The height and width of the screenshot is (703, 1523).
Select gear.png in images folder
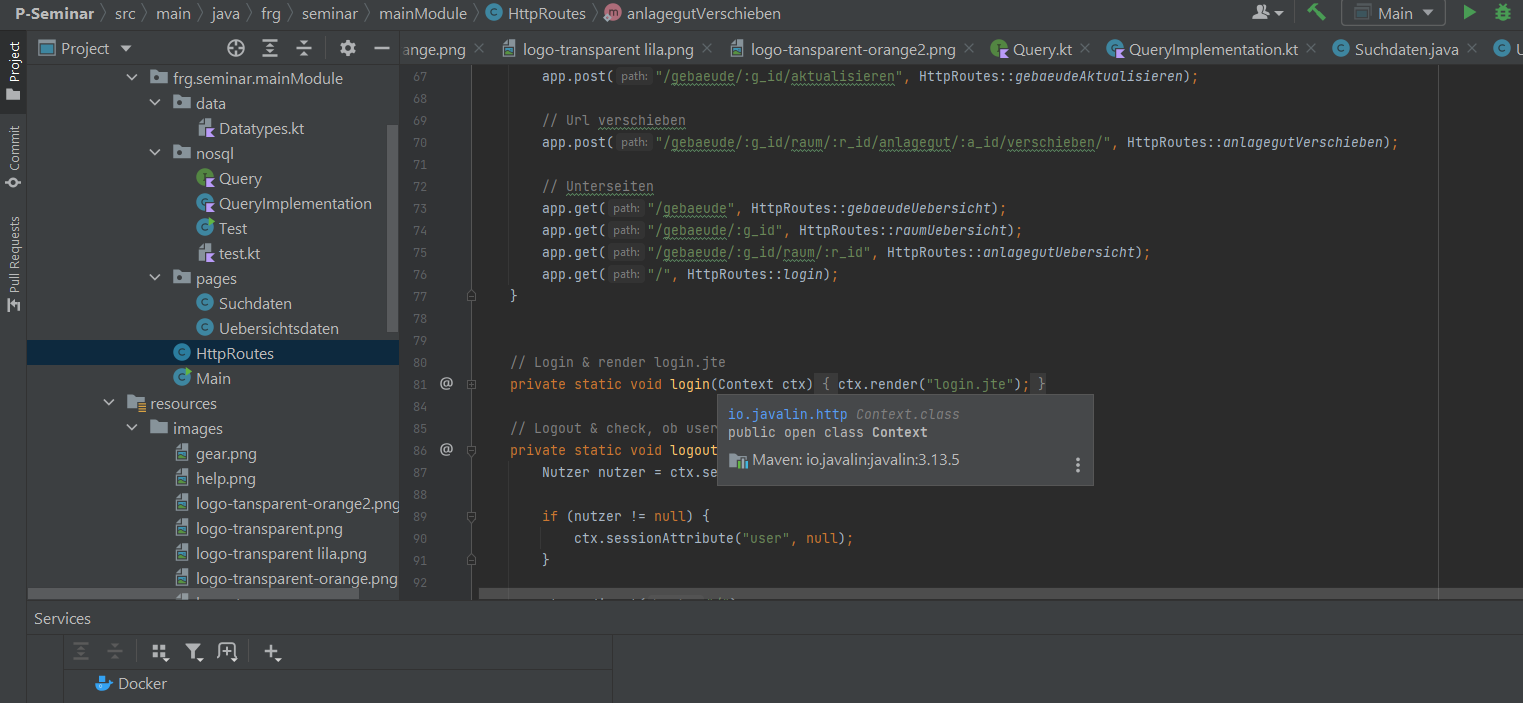tap(215, 453)
